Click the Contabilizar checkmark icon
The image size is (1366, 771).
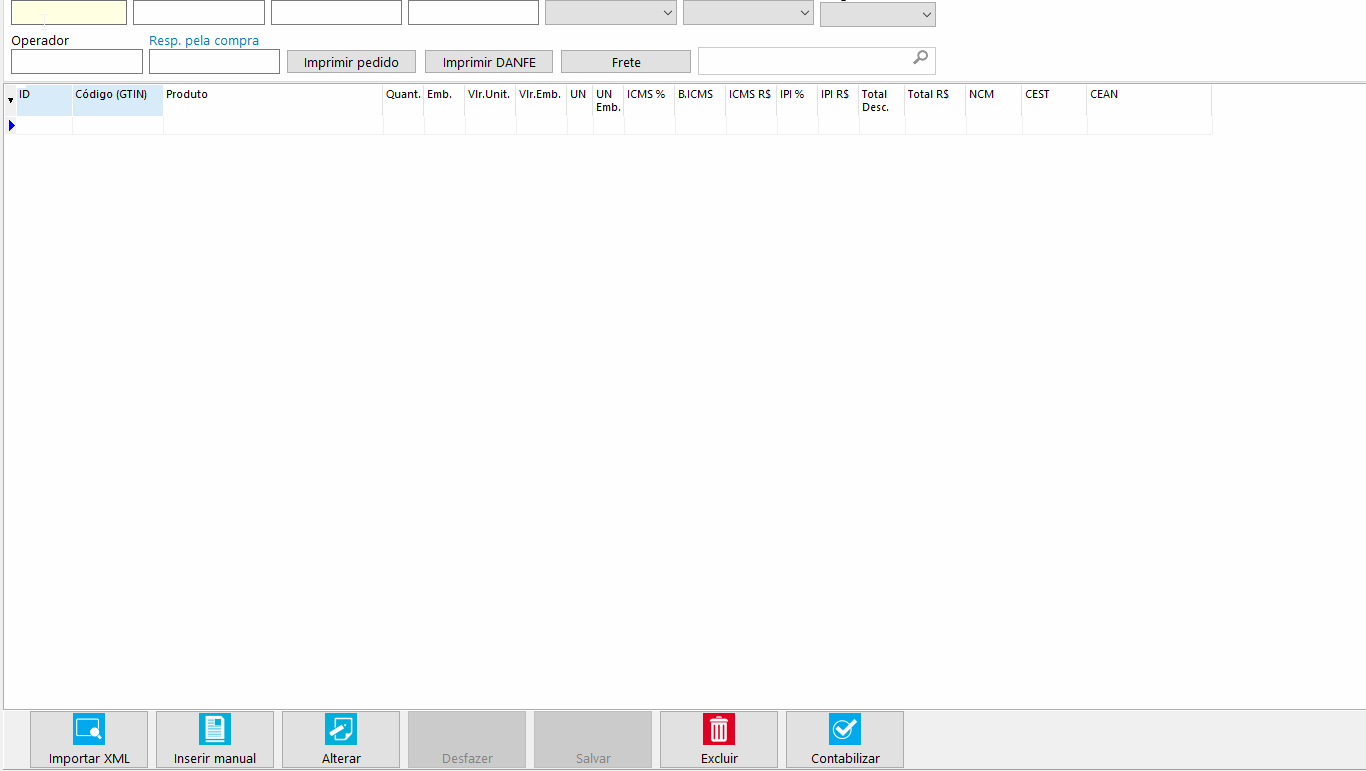[x=845, y=729]
